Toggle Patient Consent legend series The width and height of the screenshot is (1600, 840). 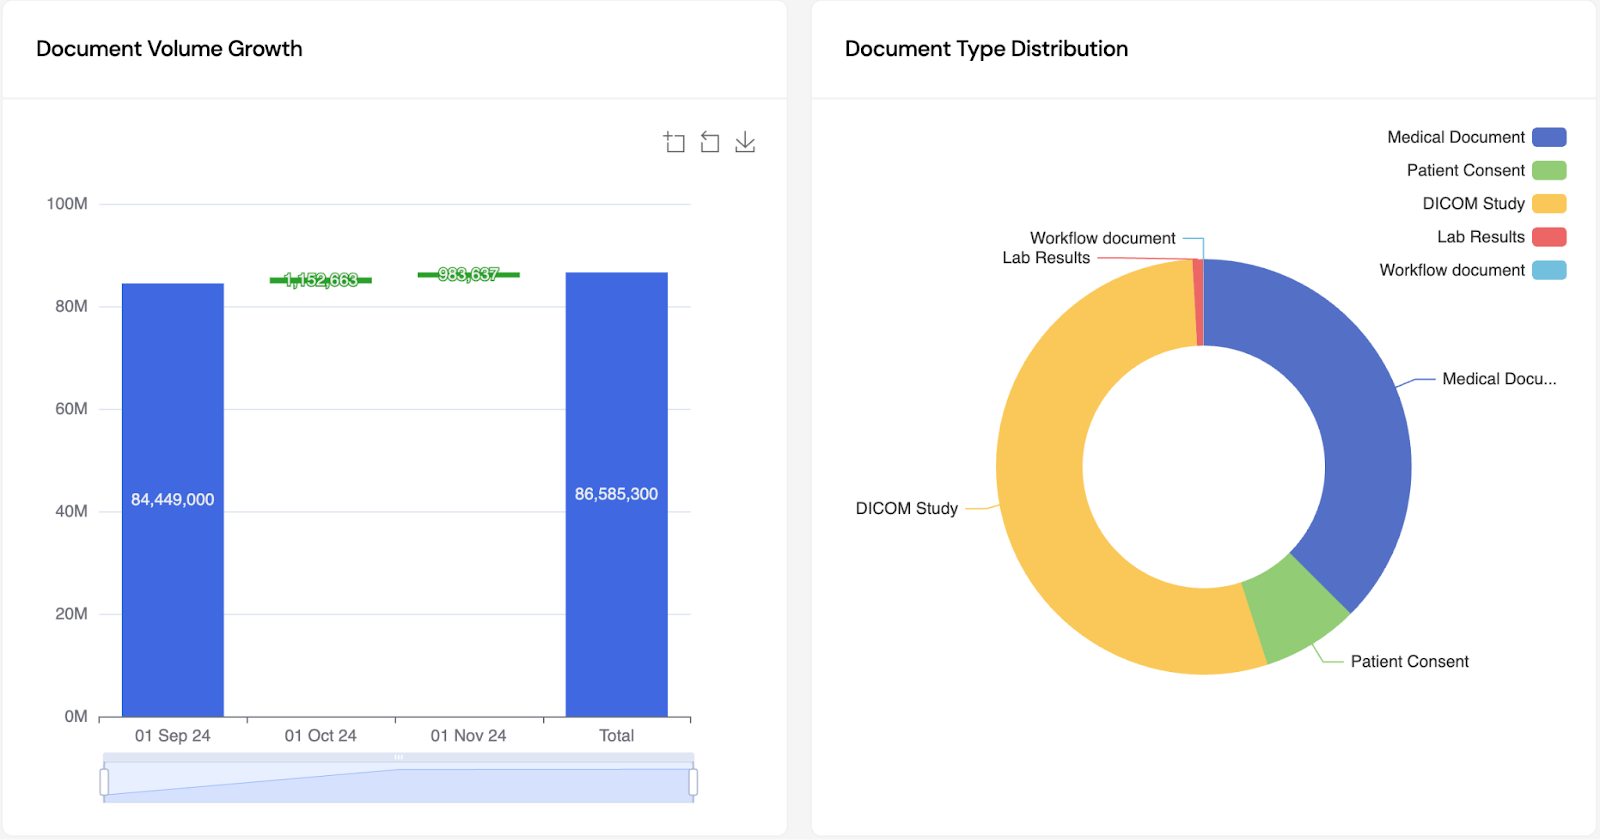coord(1486,170)
